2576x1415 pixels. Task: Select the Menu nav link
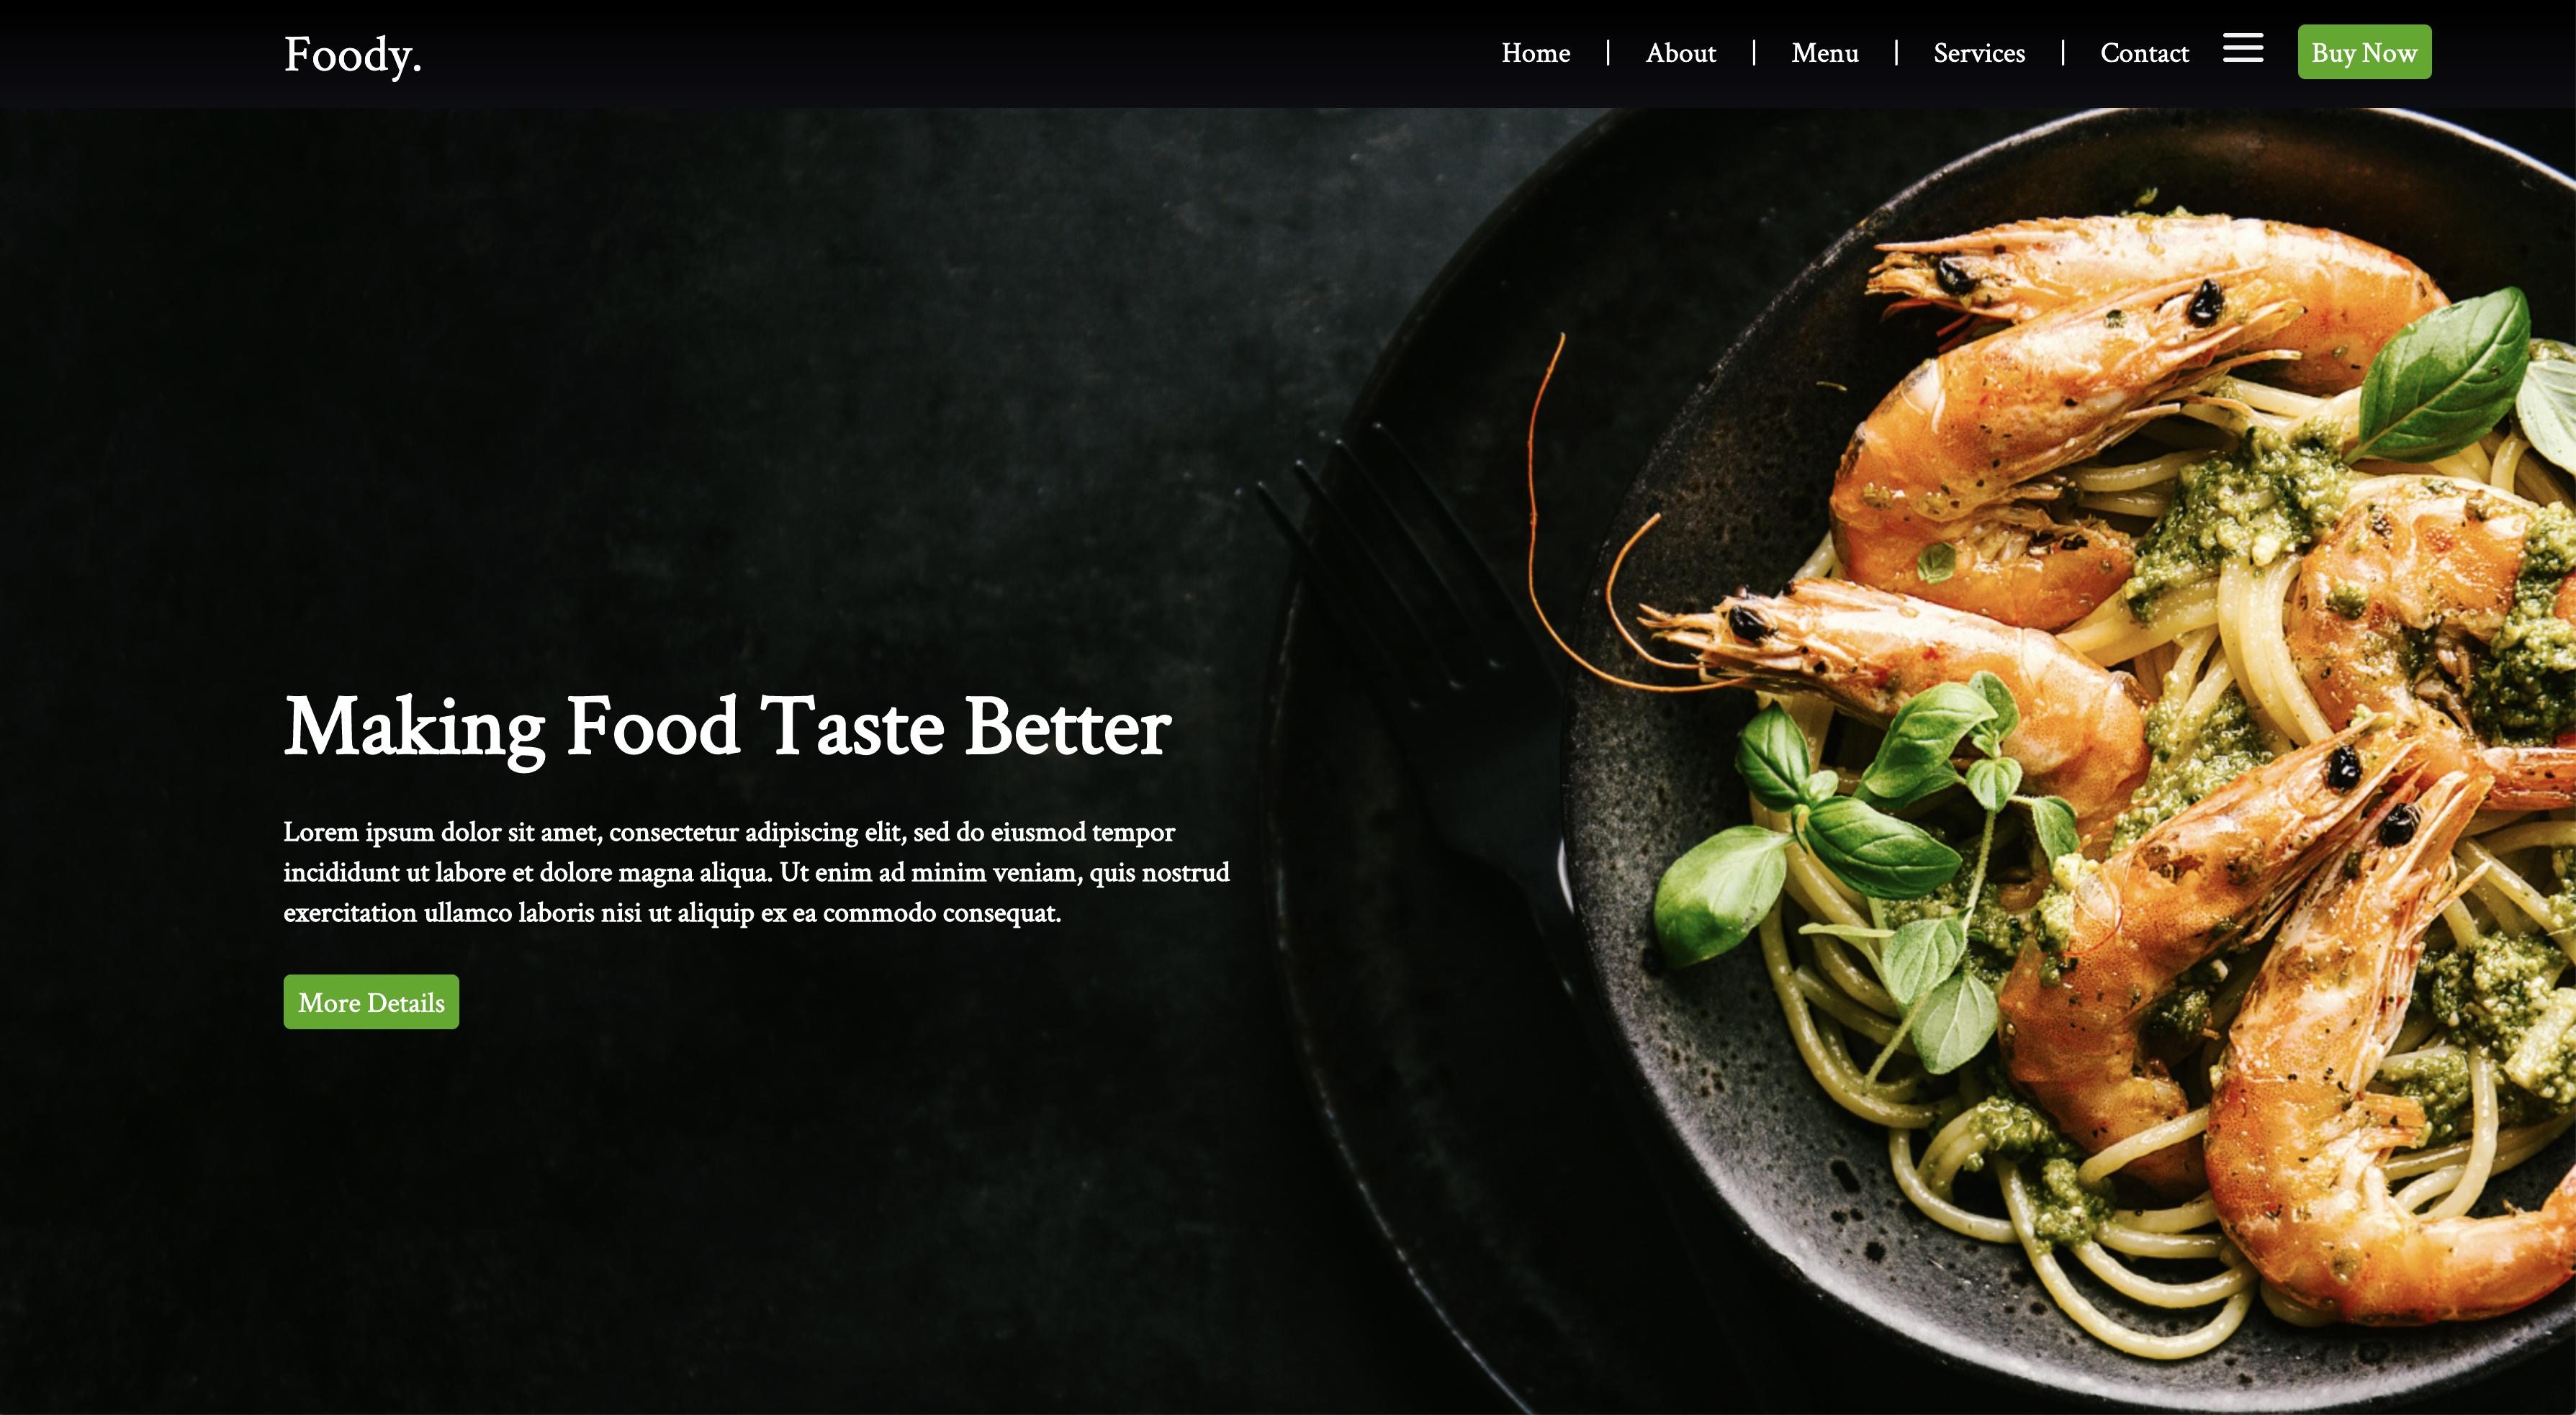pyautogui.click(x=1824, y=53)
